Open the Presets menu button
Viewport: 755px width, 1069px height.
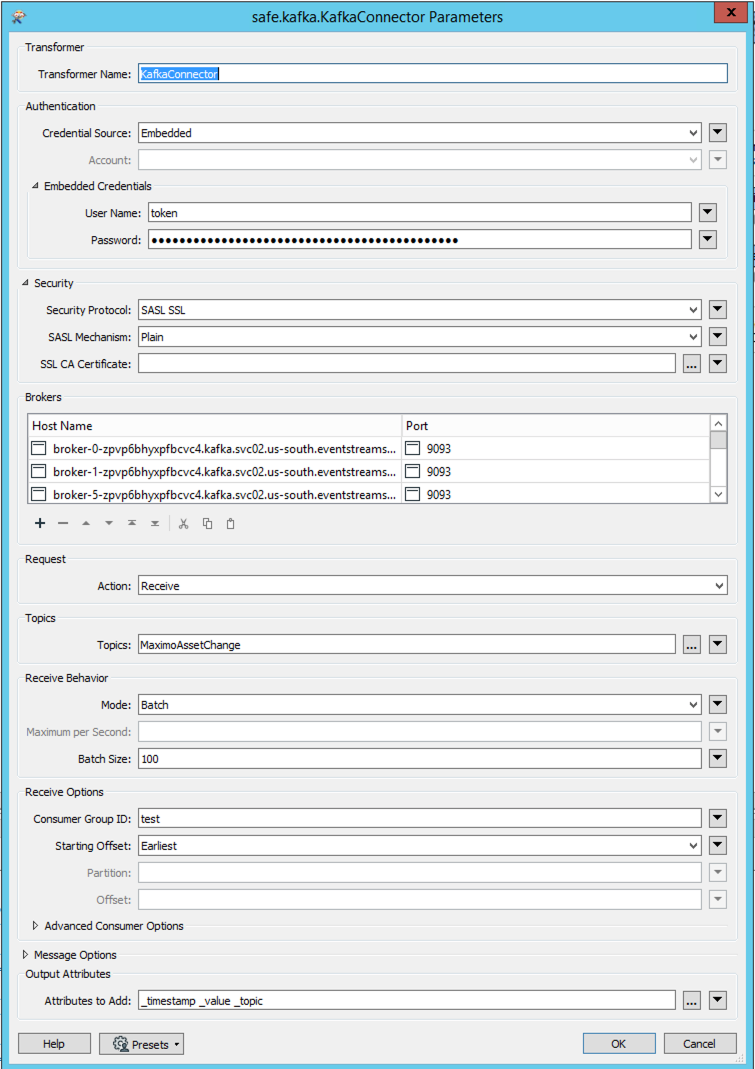(141, 1044)
